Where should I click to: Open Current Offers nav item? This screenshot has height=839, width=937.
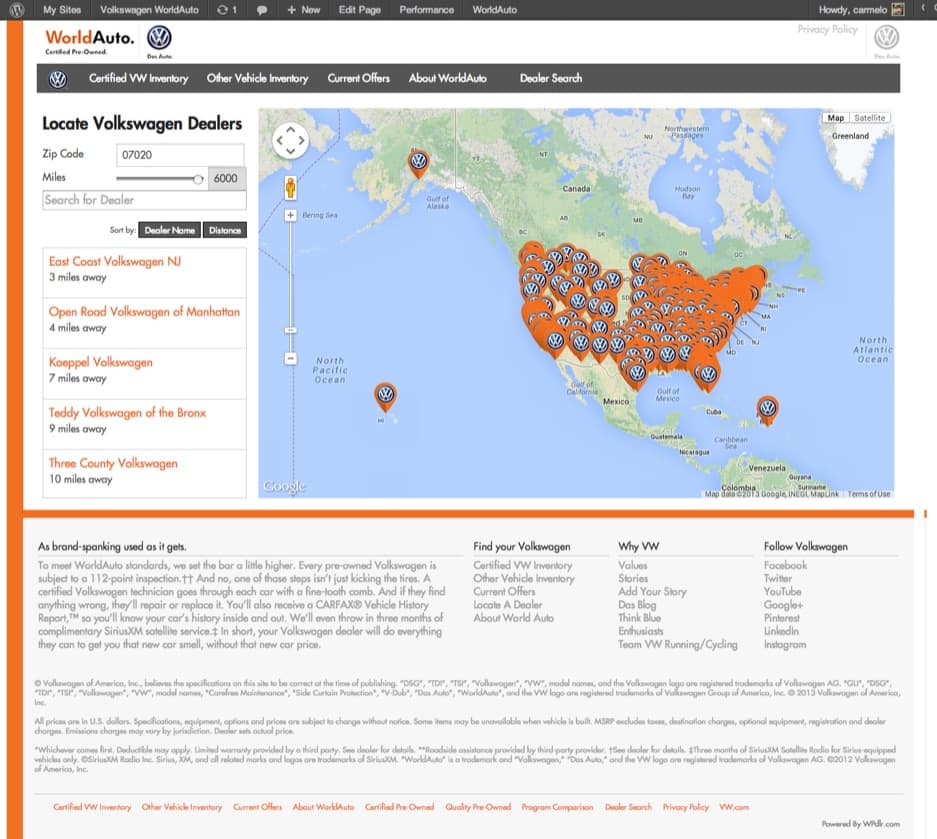[359, 78]
